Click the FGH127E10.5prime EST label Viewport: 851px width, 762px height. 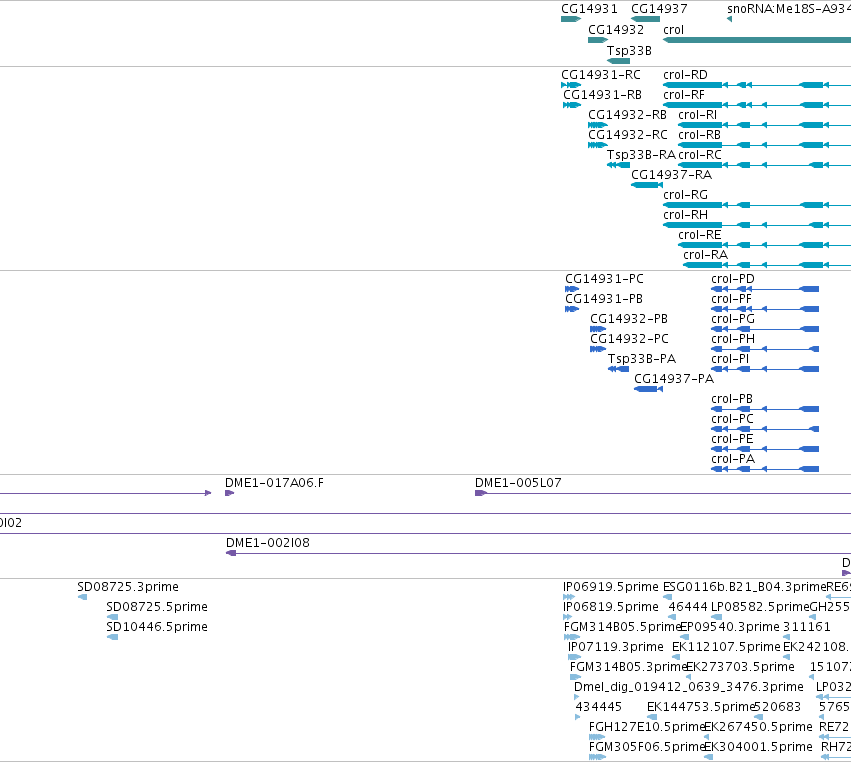pos(646,727)
